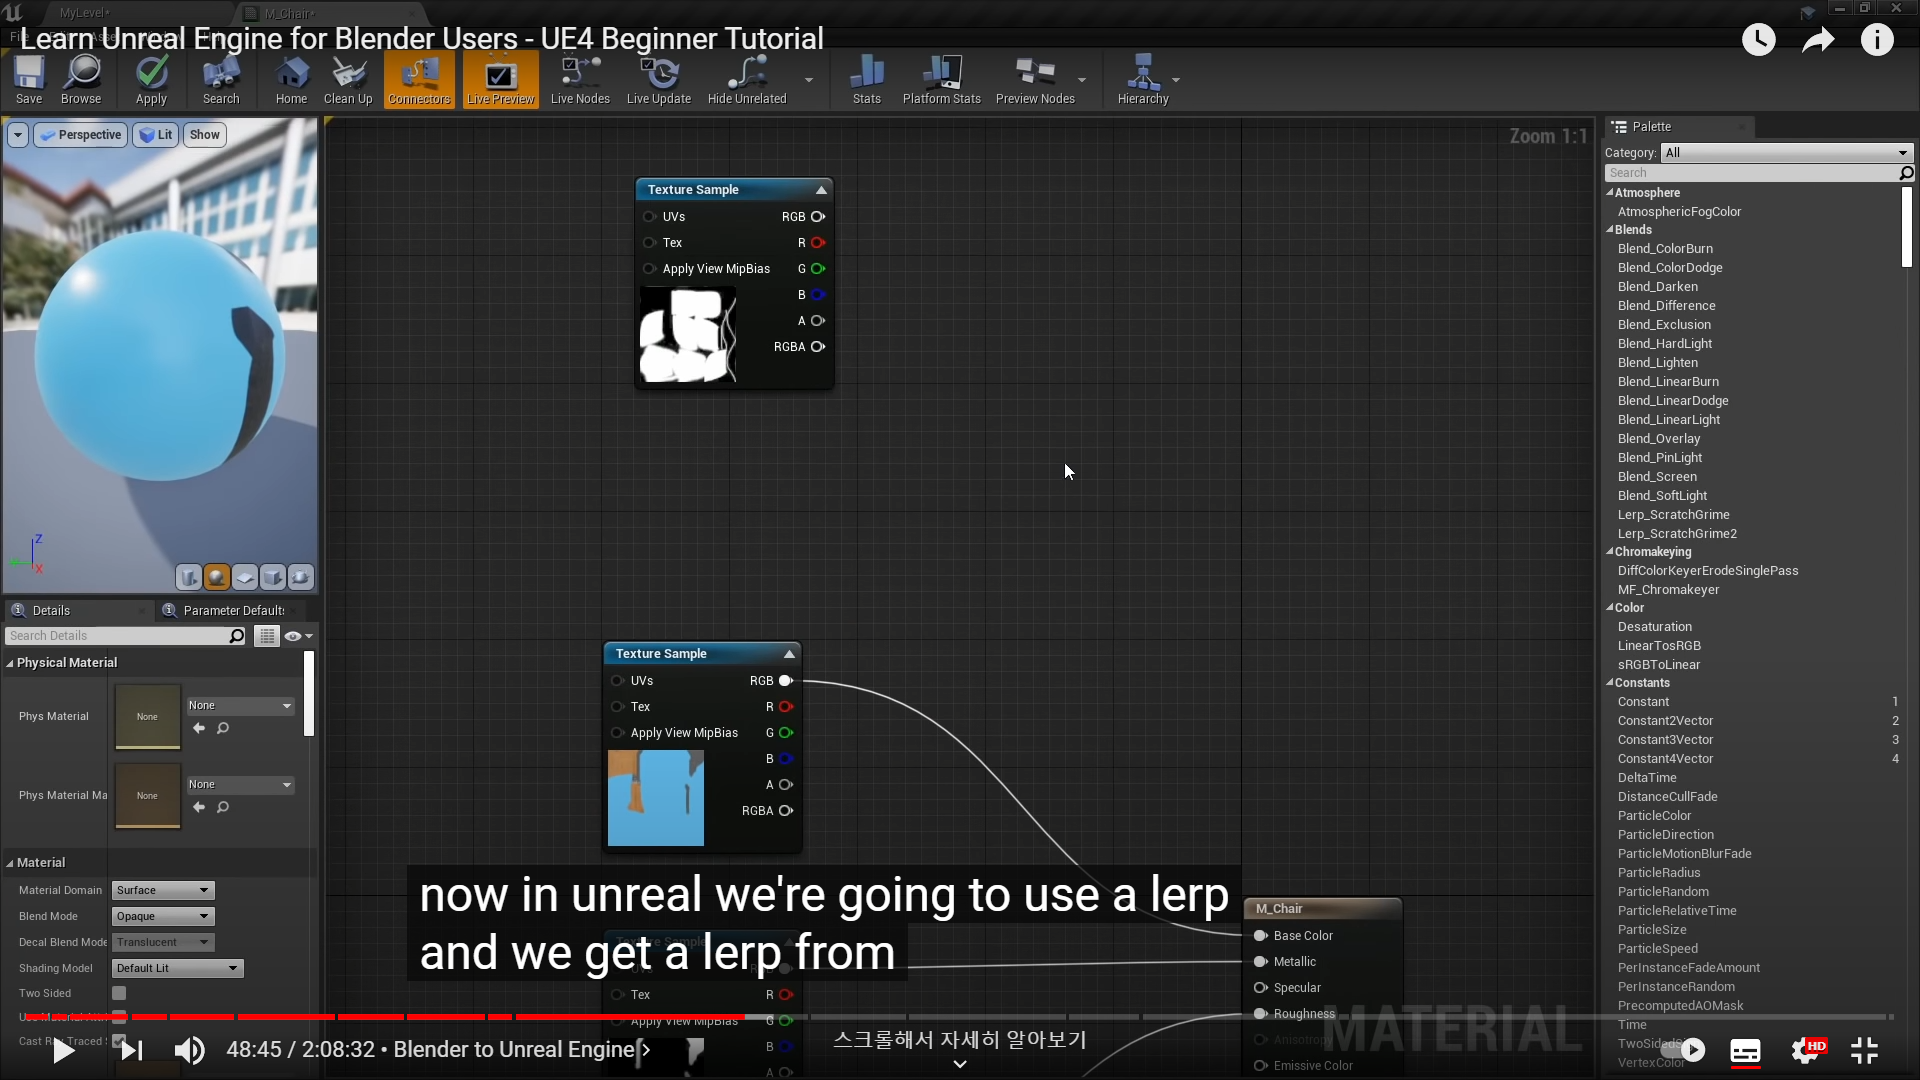Select Blend_Overlay in the palette list
This screenshot has height=1080, width=1920.
click(1658, 439)
